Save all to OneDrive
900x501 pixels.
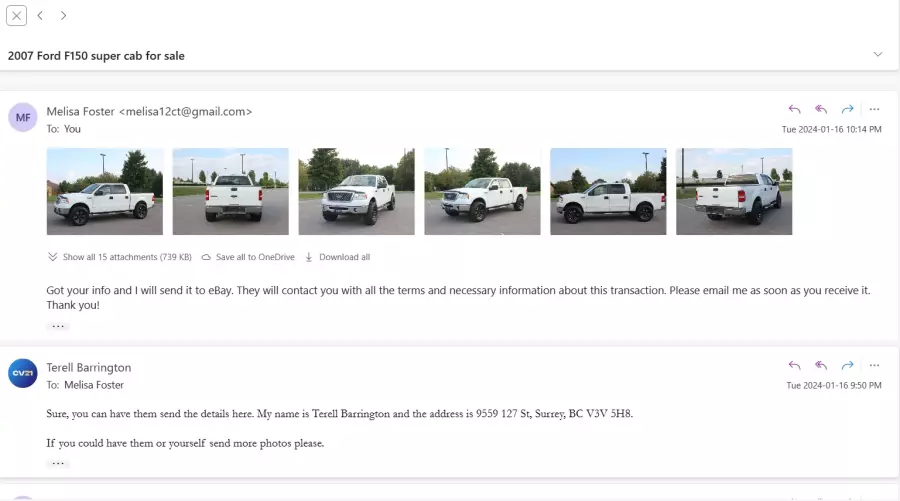point(248,257)
